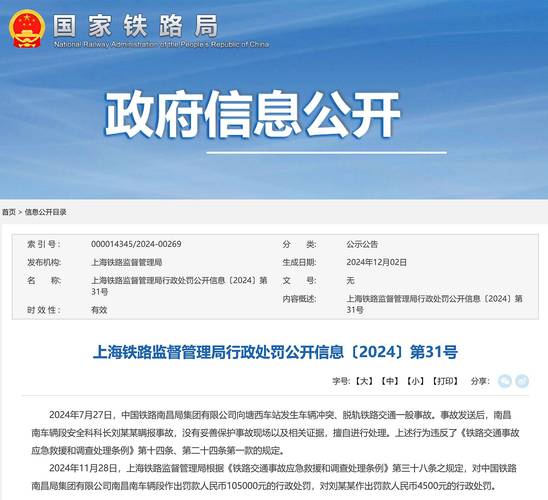Click the 字号 label
This screenshot has width=548, height=500.
(x=341, y=381)
